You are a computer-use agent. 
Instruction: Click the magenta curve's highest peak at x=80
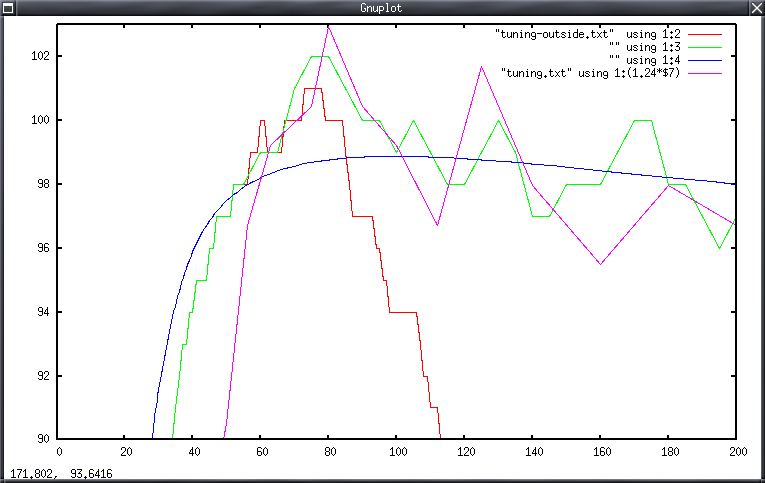pos(328,26)
